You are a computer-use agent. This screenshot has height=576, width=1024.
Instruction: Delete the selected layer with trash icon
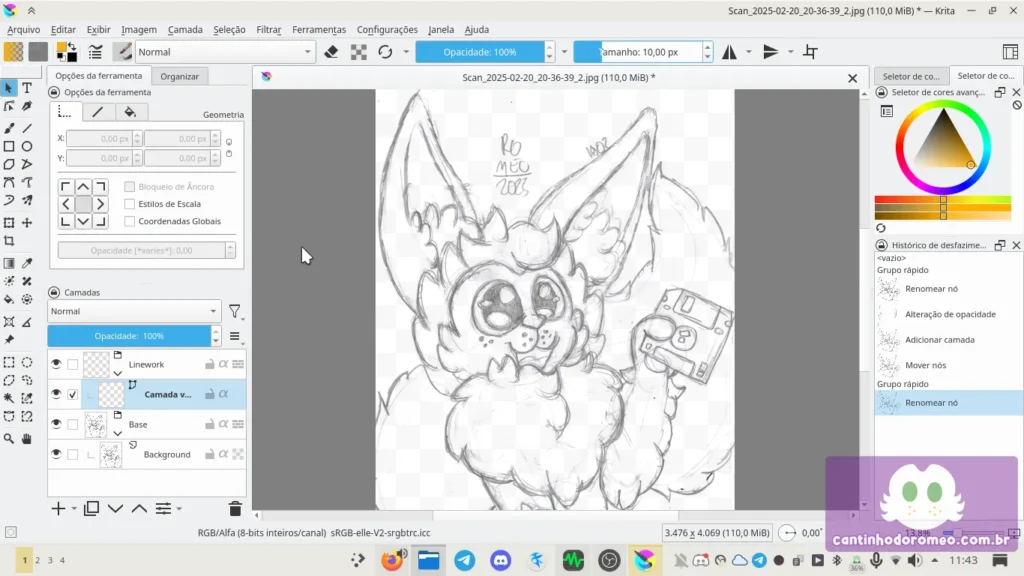[235, 508]
